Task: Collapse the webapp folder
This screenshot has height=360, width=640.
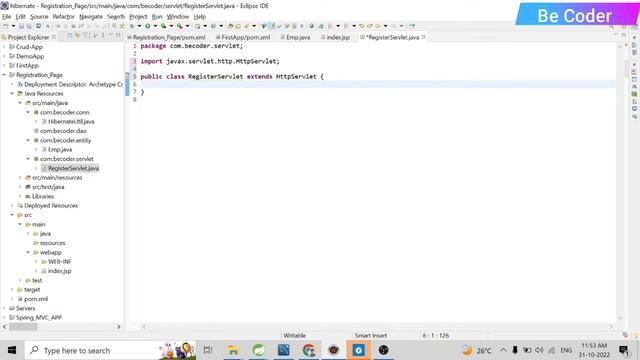Action: tap(28, 252)
